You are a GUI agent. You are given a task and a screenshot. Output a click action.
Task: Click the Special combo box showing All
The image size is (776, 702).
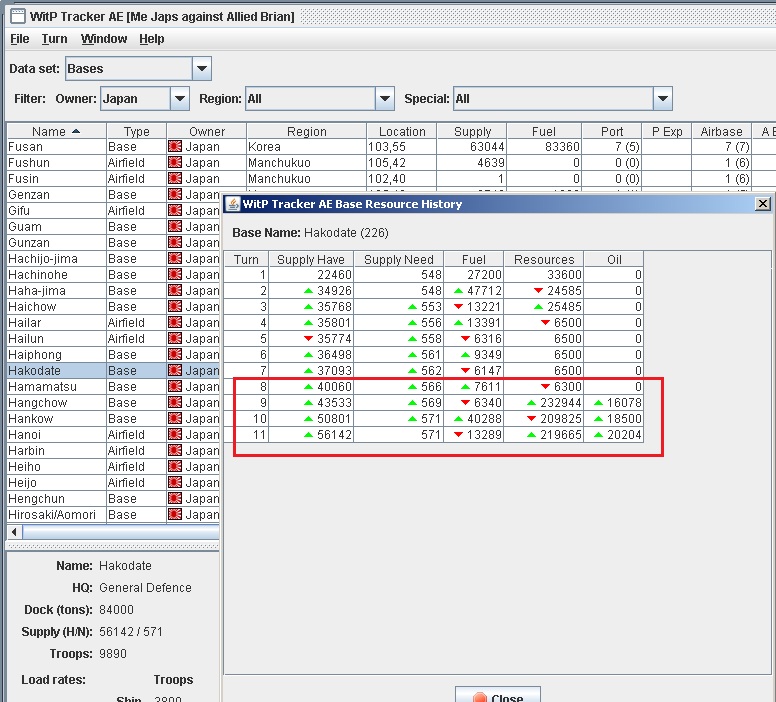[563, 99]
